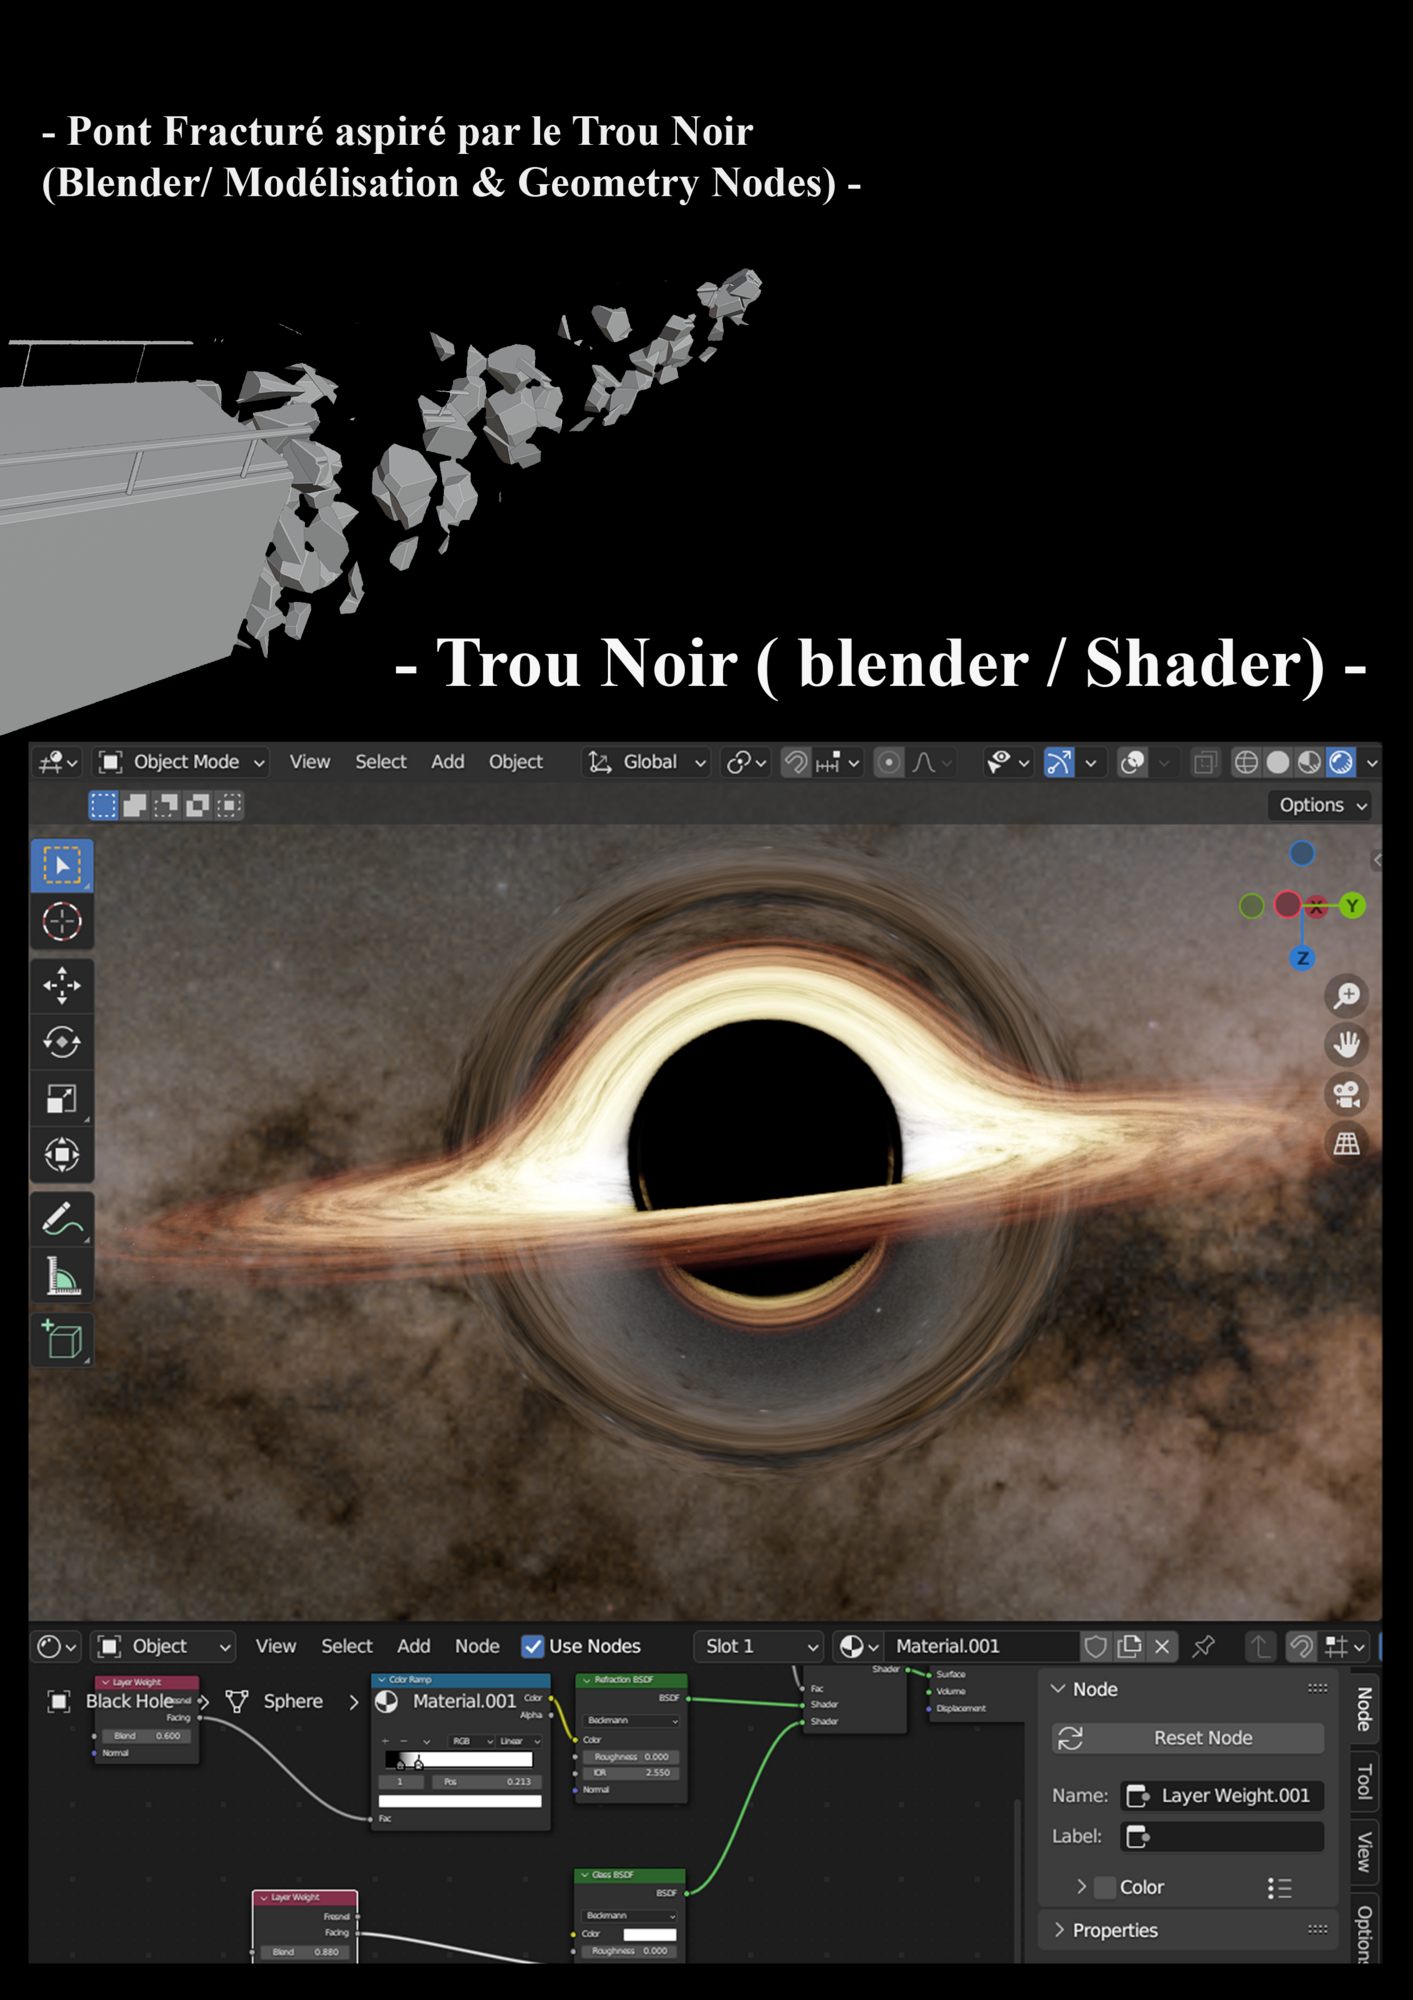Toggle show gizmo button
Image resolution: width=1413 pixels, height=2000 pixels.
pyautogui.click(x=1059, y=763)
